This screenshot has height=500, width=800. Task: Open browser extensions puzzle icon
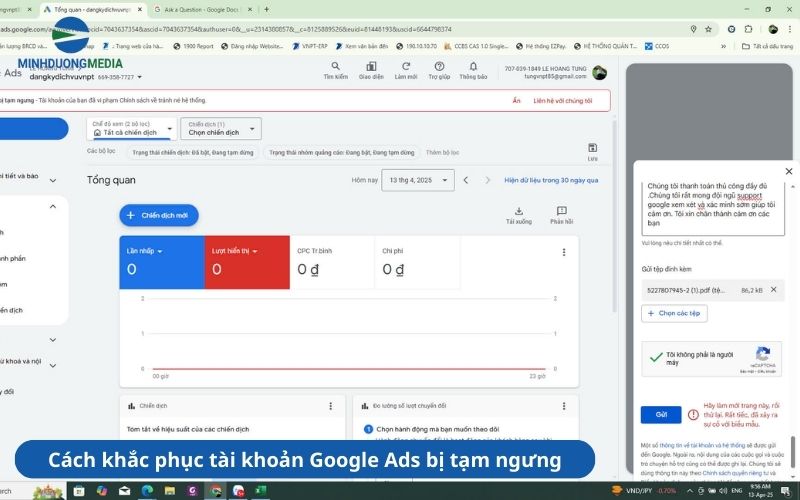(x=748, y=29)
